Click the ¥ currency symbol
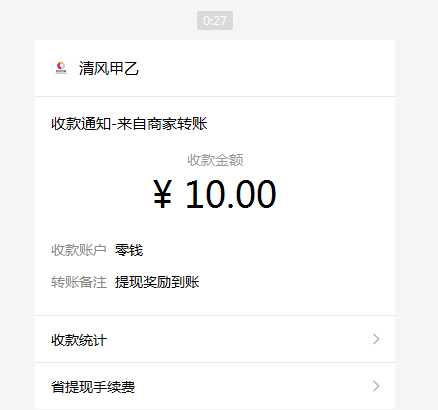Viewport: 438px width, 410px height. coord(163,194)
